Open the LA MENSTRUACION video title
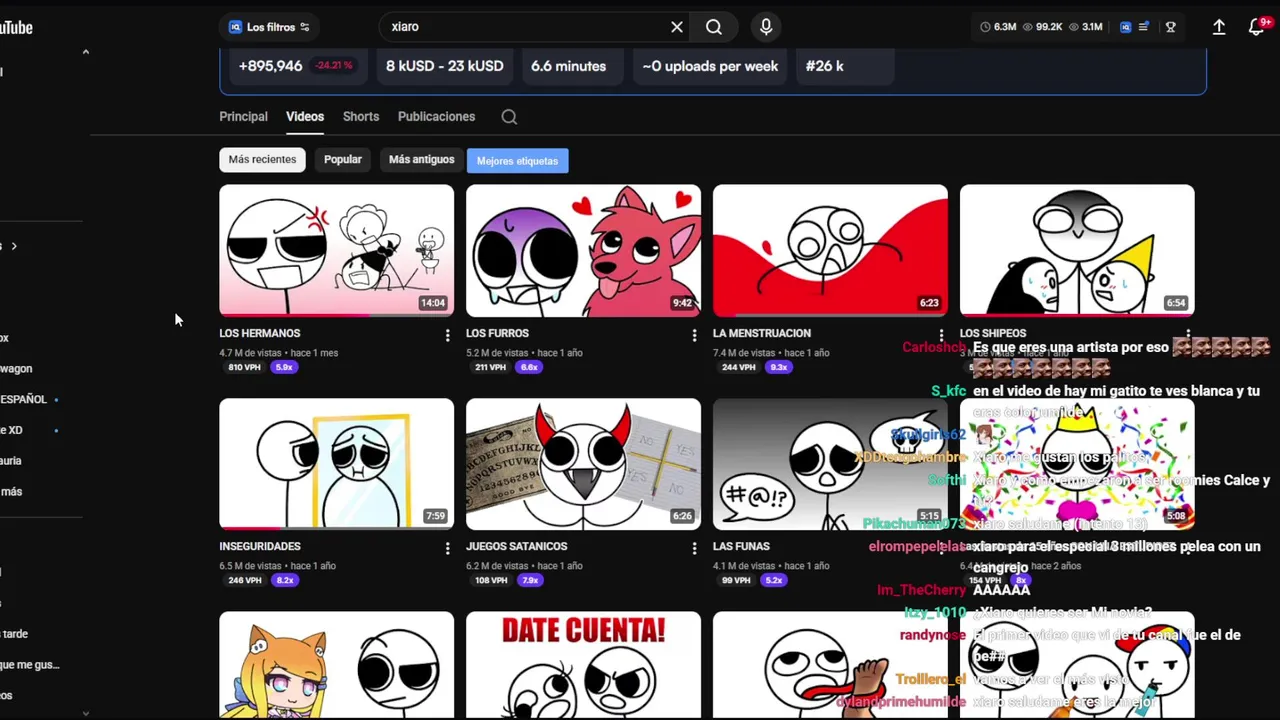 [x=762, y=333]
